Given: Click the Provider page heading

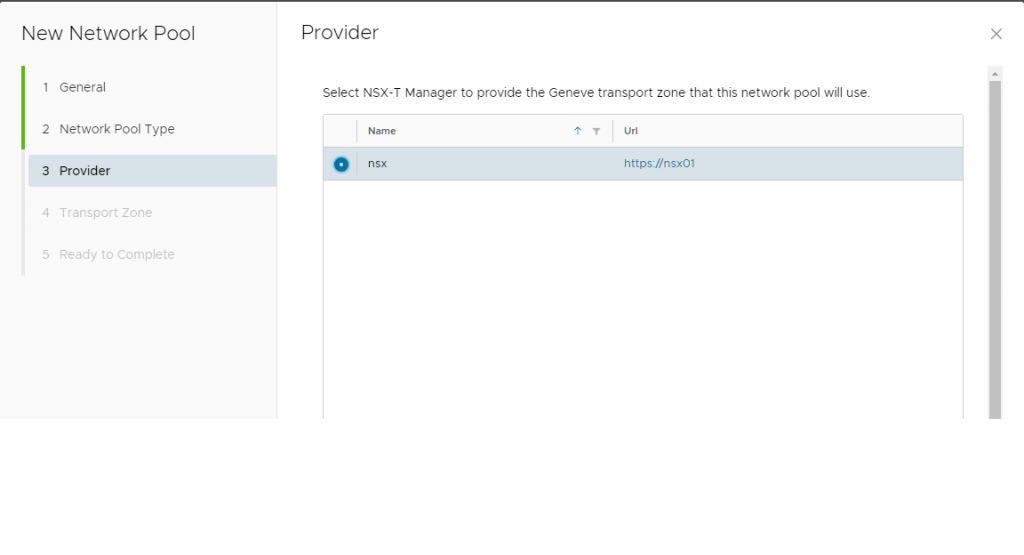Looking at the screenshot, I should pos(340,33).
